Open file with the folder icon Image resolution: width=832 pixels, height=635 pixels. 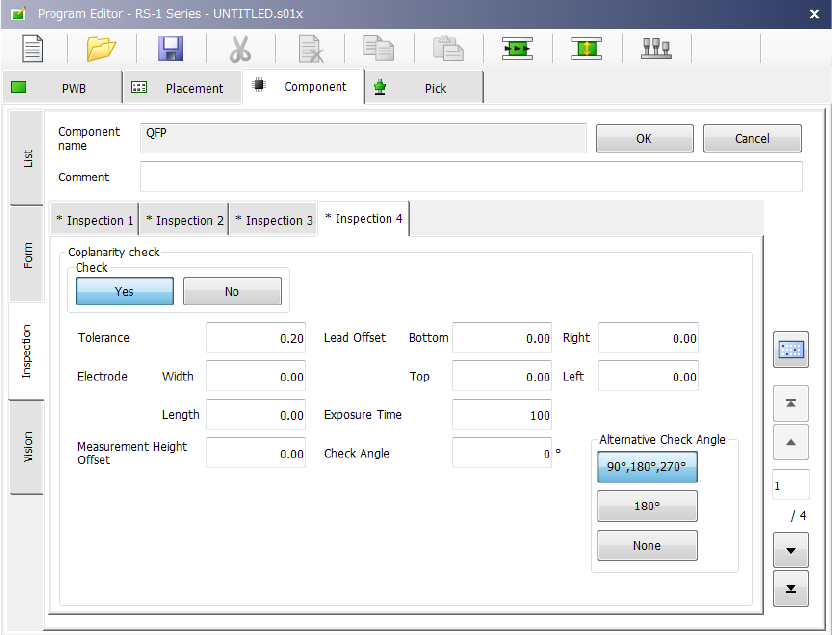(101, 49)
